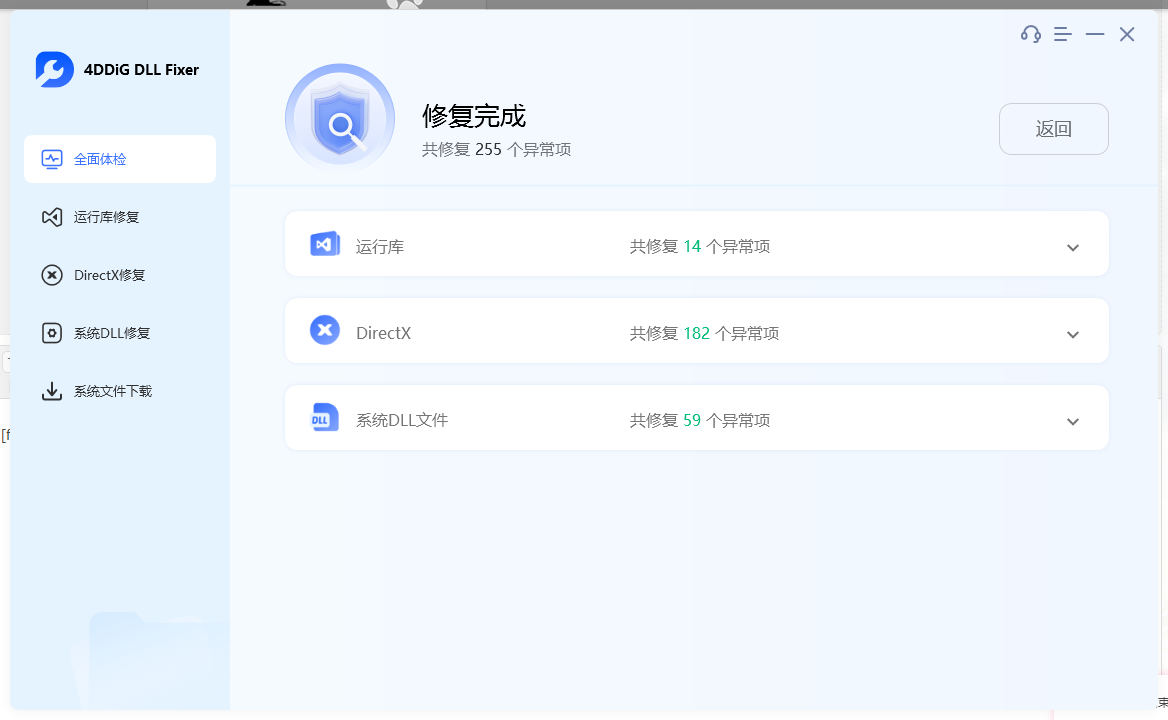Click the 返回 button
Screen dimensions: 1168x720
point(1053,128)
